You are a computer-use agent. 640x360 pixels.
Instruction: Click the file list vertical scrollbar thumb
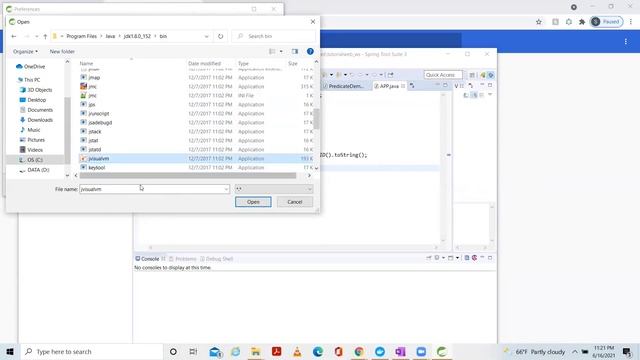pos(316,119)
